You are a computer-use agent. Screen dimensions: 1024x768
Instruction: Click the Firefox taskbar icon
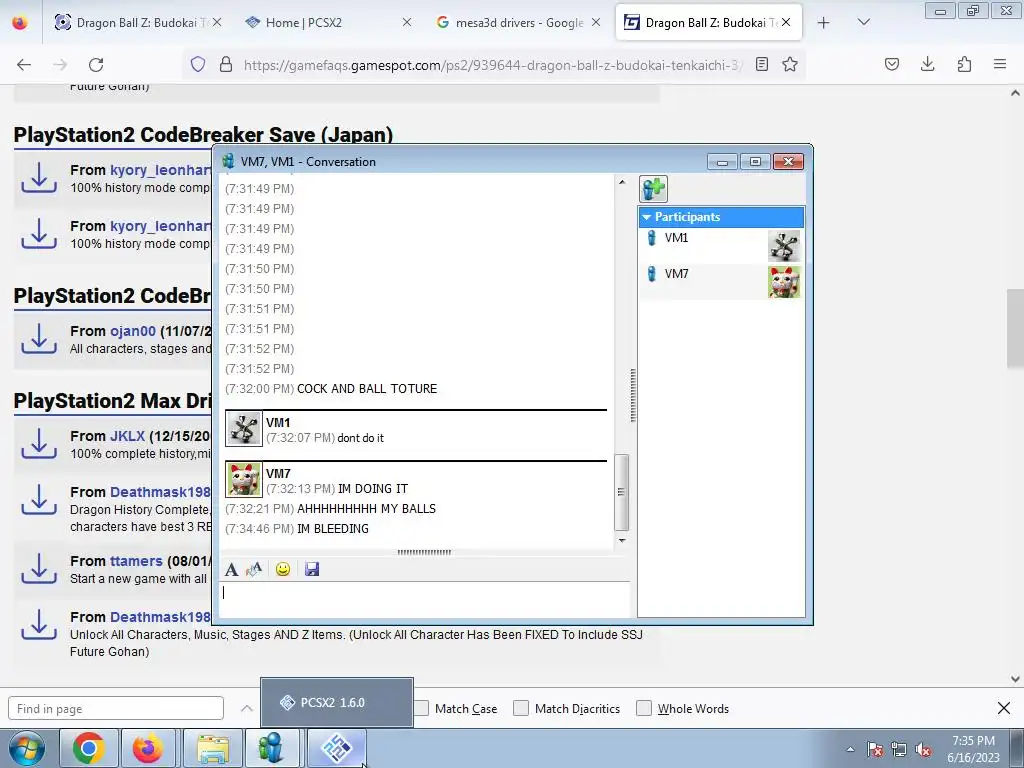coord(148,748)
